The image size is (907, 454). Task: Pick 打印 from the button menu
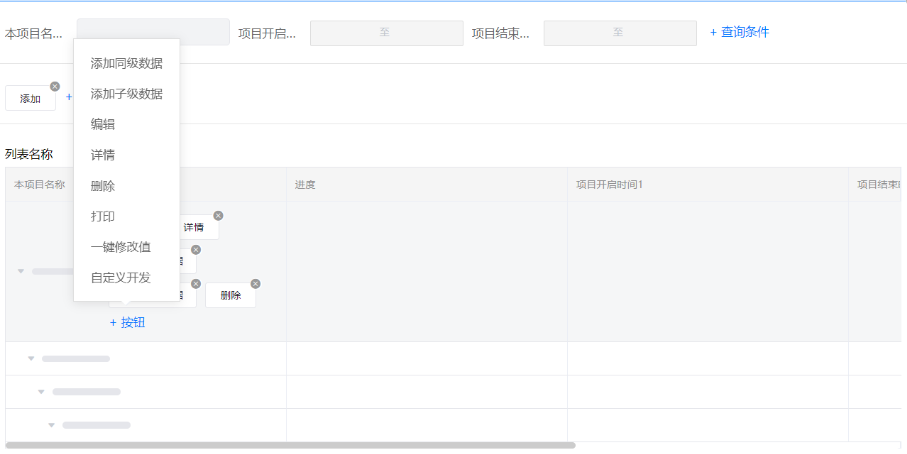pyautogui.click(x=103, y=216)
